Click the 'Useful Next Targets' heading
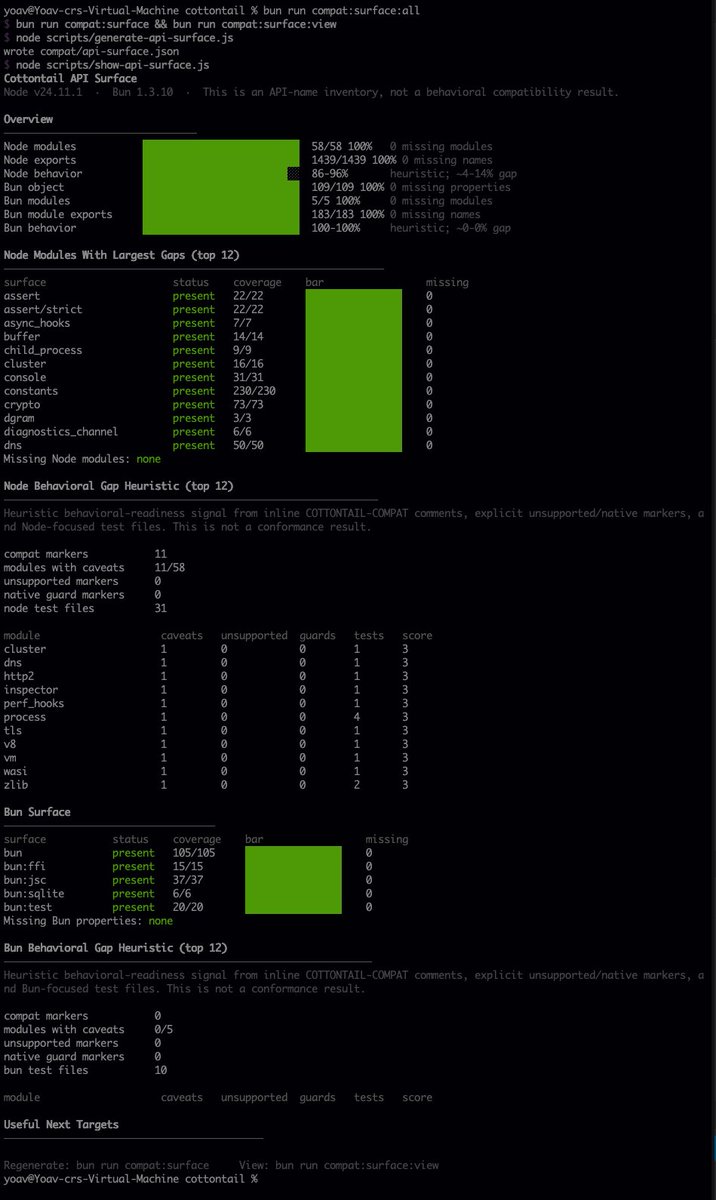Image resolution: width=716 pixels, height=1200 pixels. tap(61, 1124)
